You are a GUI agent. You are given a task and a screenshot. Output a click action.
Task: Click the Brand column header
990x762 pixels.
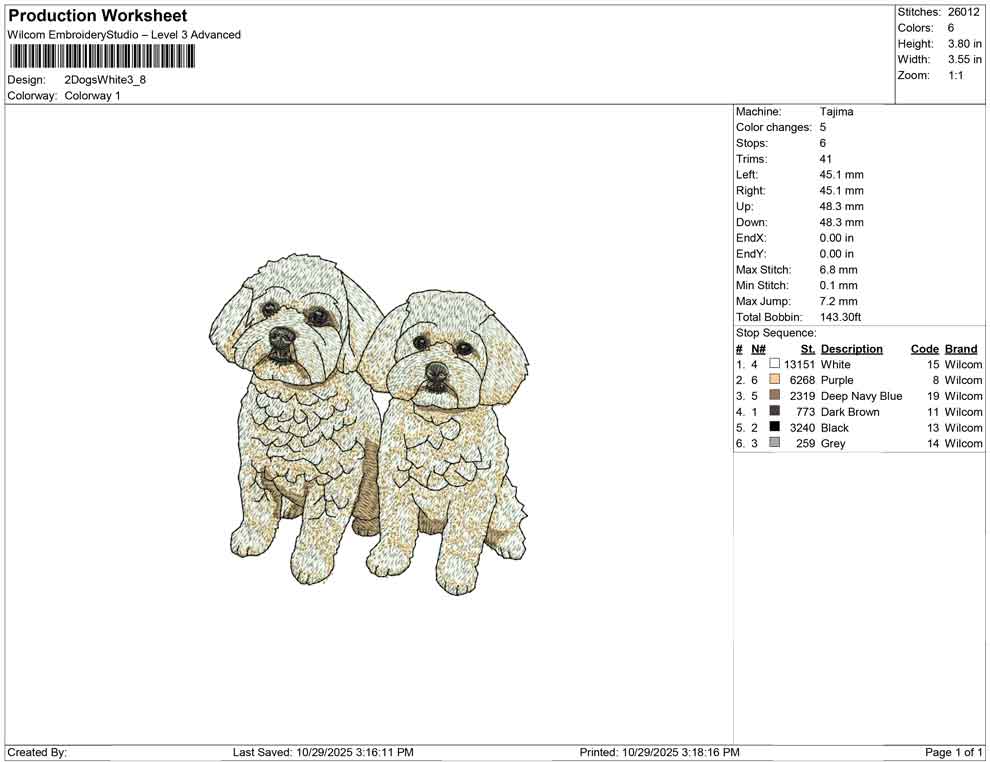pos(961,348)
